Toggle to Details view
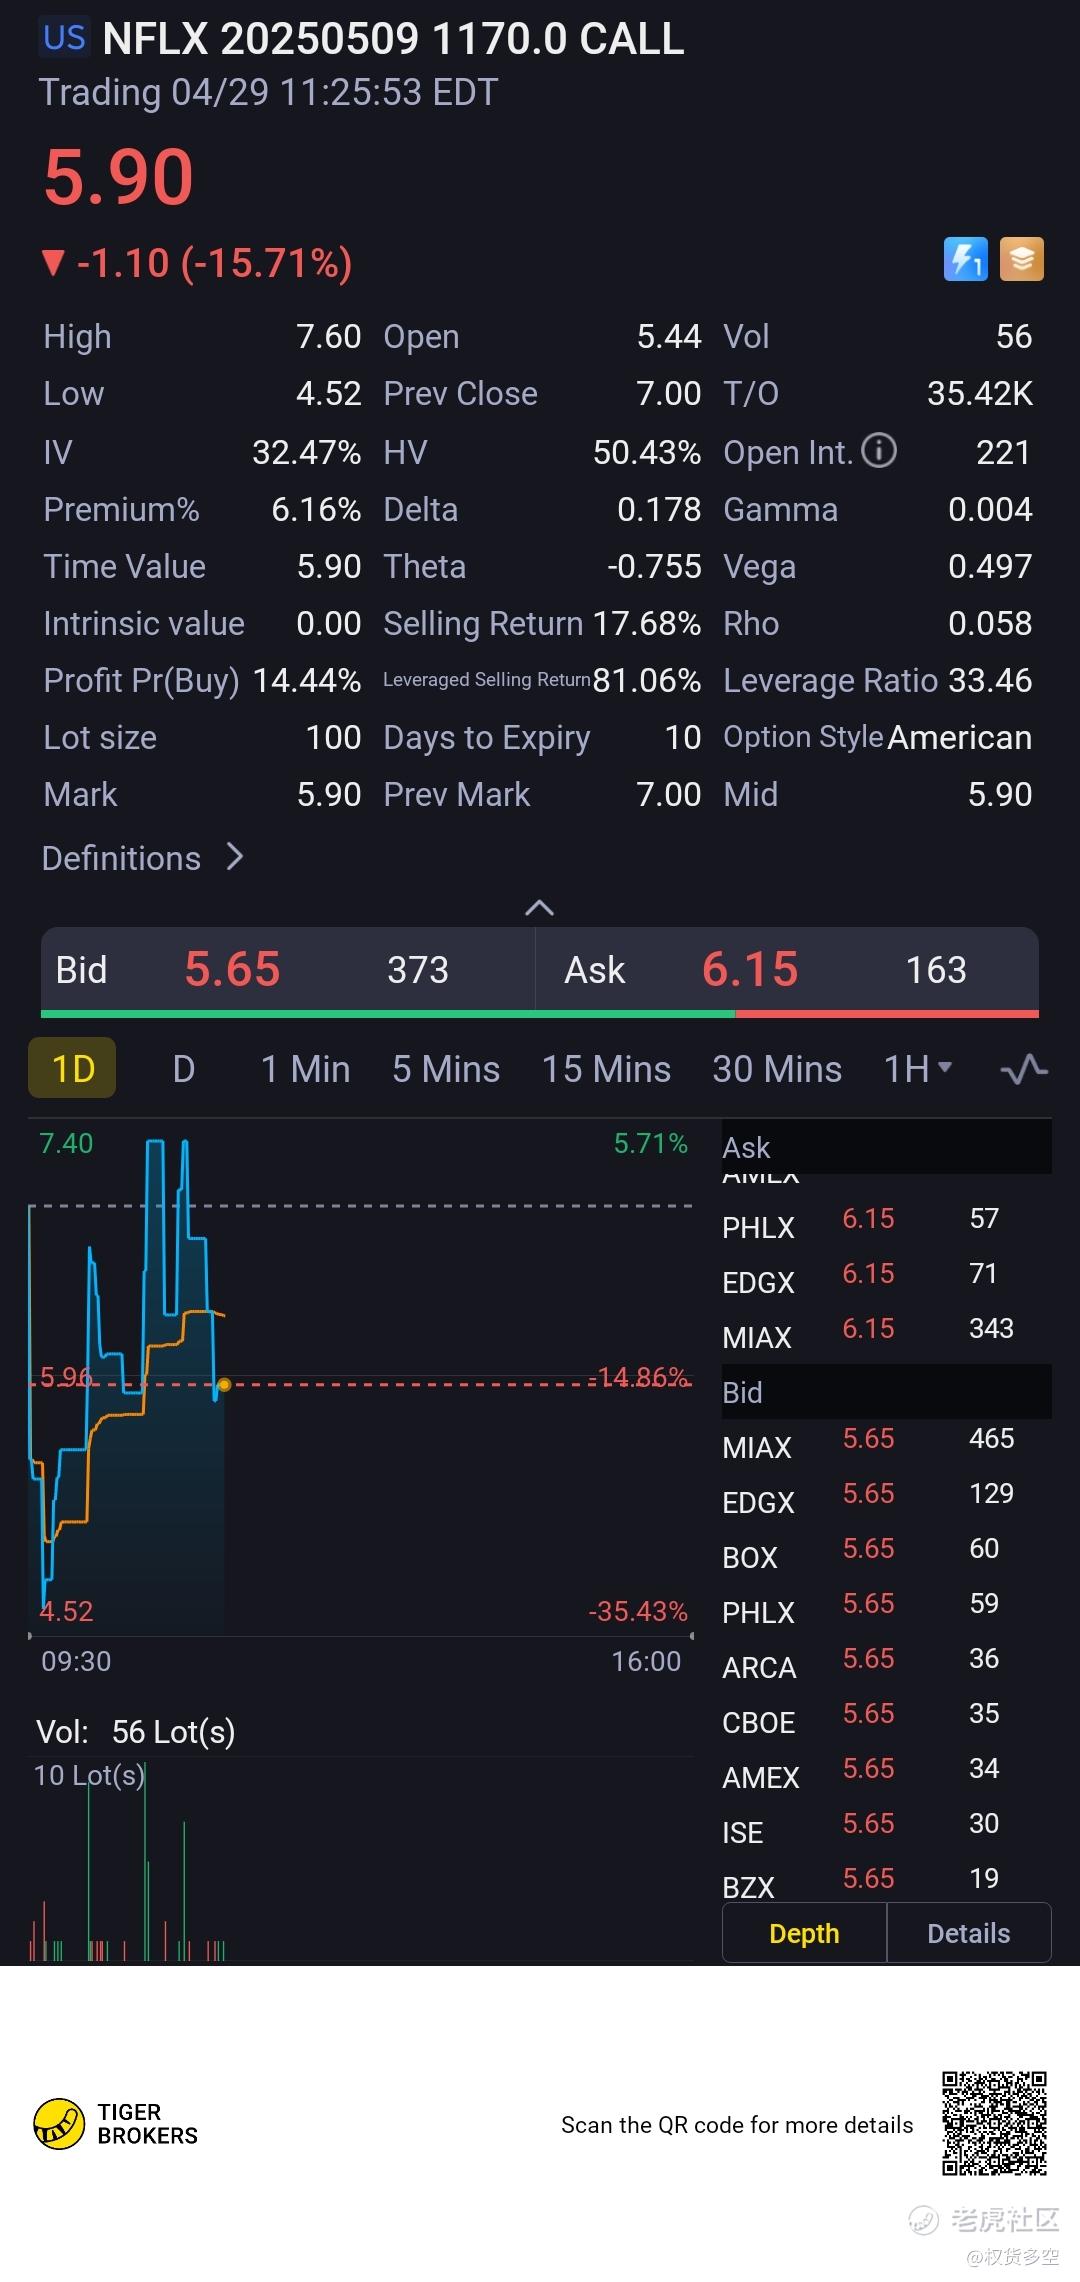Image resolution: width=1080 pixels, height=2282 pixels. (x=968, y=1933)
